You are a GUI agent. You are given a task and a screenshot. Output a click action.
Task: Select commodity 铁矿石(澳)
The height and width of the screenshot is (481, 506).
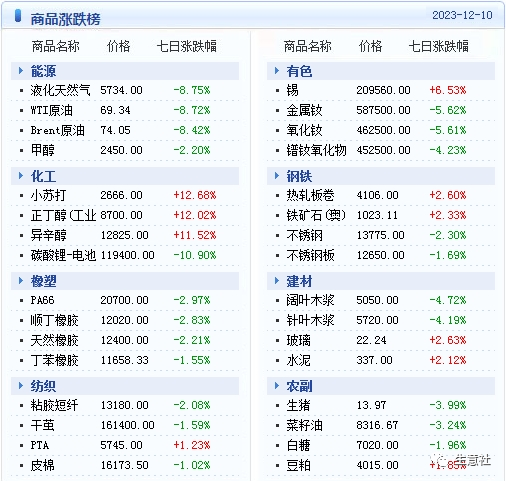(x=316, y=215)
